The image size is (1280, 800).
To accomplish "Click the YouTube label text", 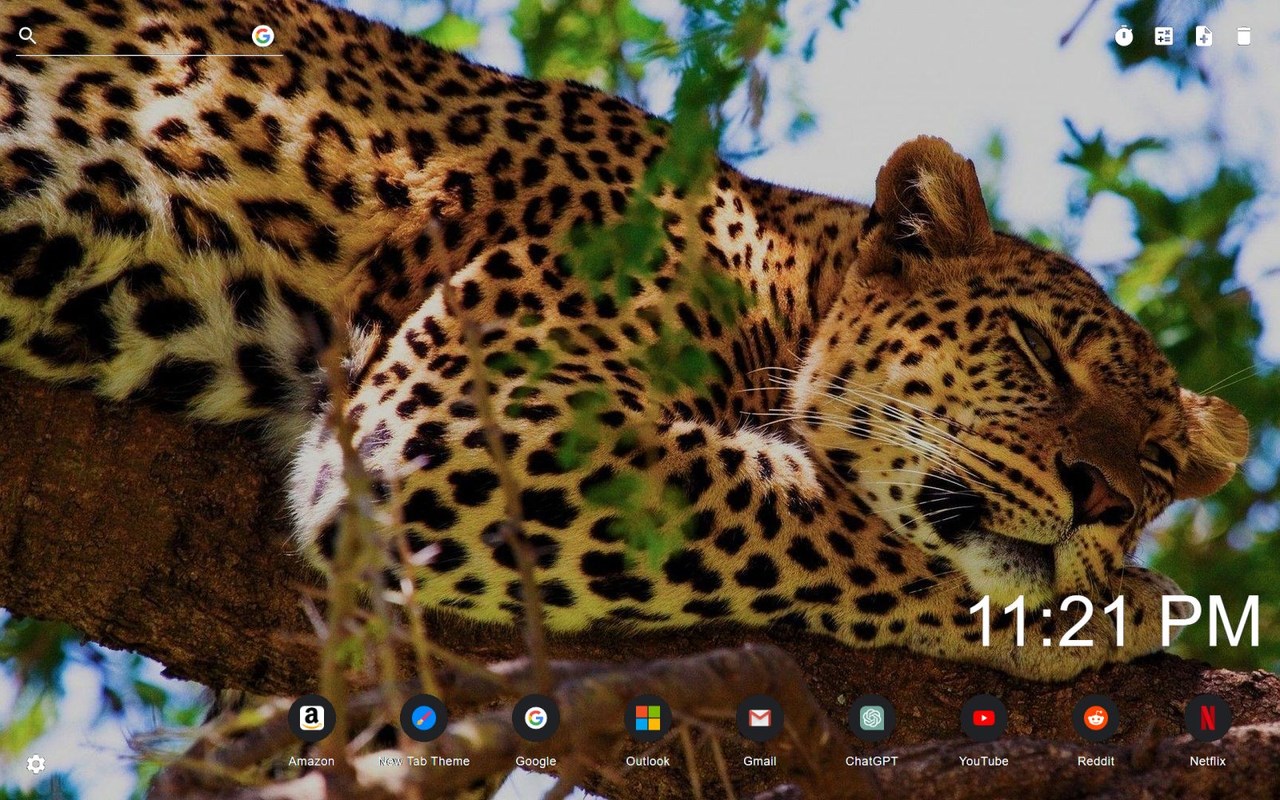I will click(x=984, y=761).
